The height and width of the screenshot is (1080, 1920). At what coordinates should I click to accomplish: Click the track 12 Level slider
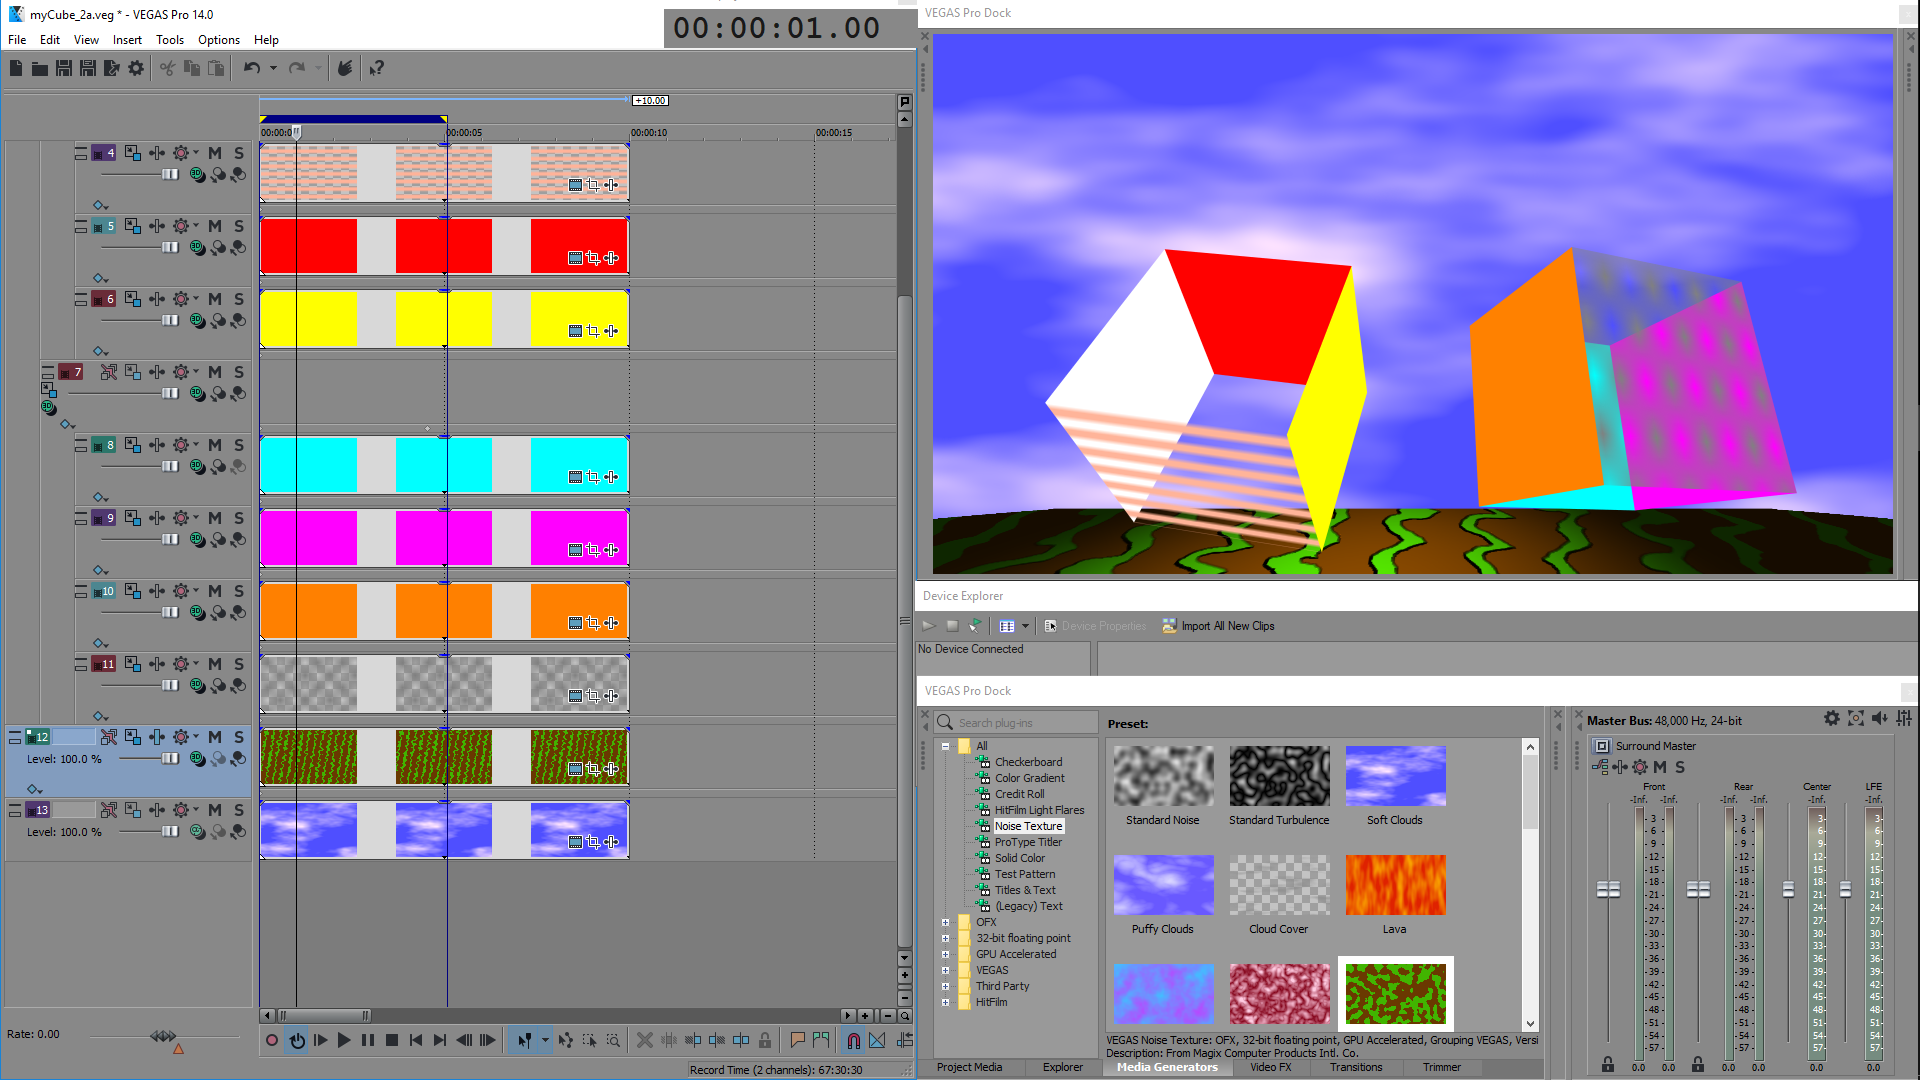(x=169, y=759)
